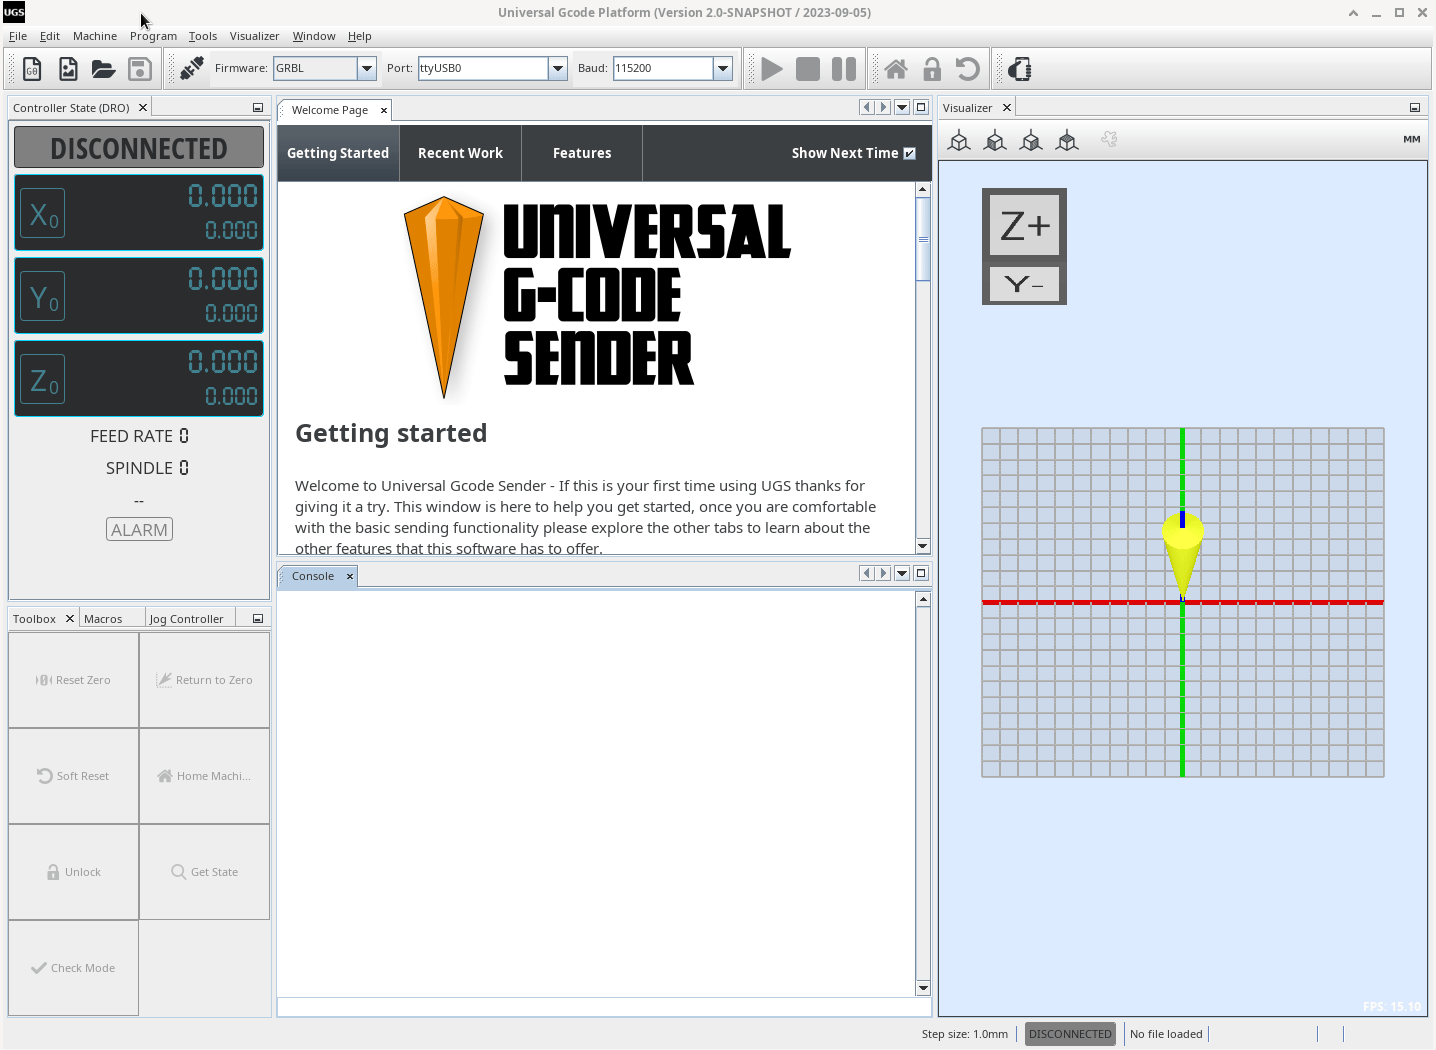
Task: Toggle the Show Next Time checkbox
Action: pos(909,153)
